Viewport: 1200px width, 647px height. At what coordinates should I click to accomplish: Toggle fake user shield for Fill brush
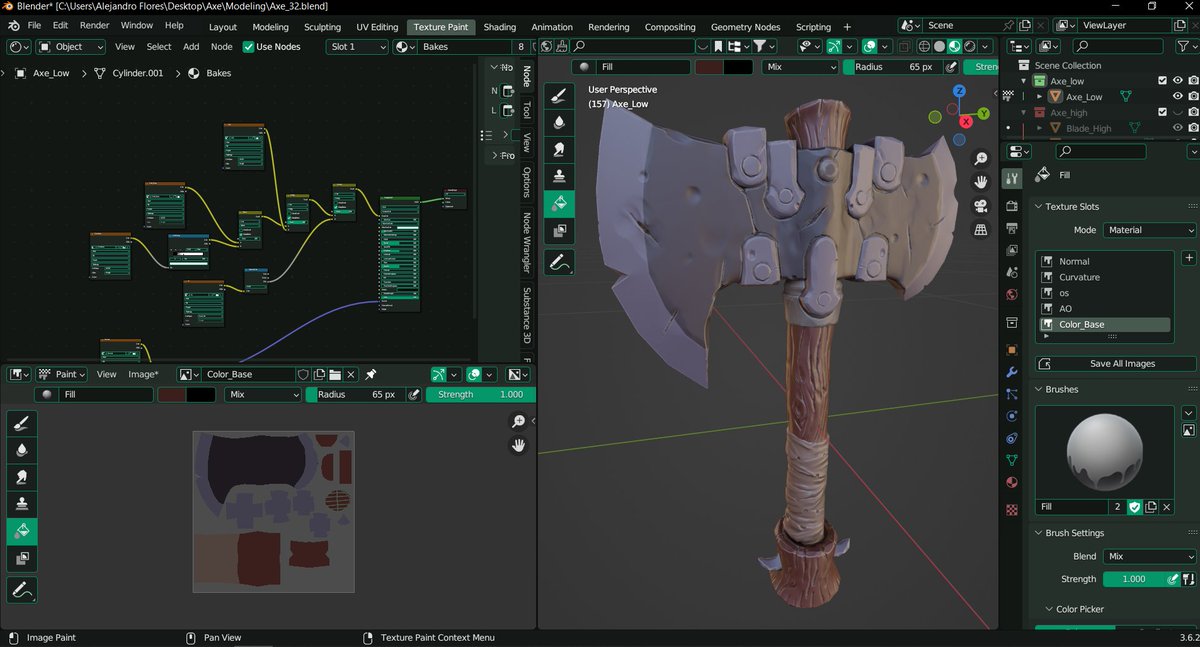(1134, 507)
